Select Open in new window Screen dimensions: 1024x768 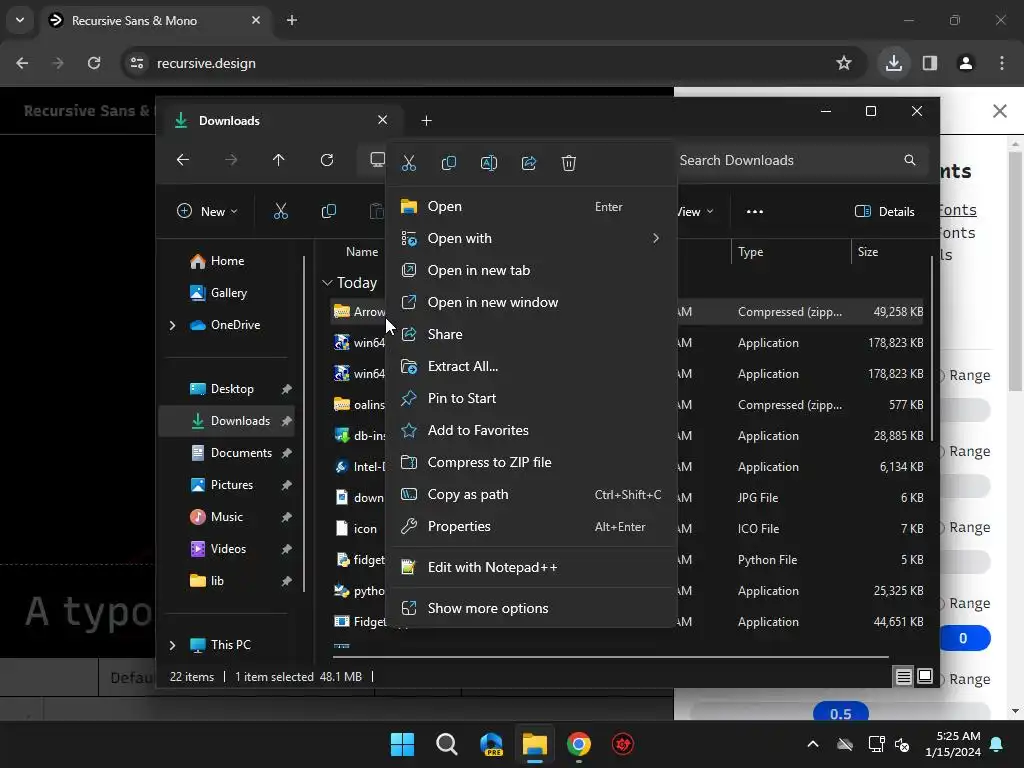point(532,302)
